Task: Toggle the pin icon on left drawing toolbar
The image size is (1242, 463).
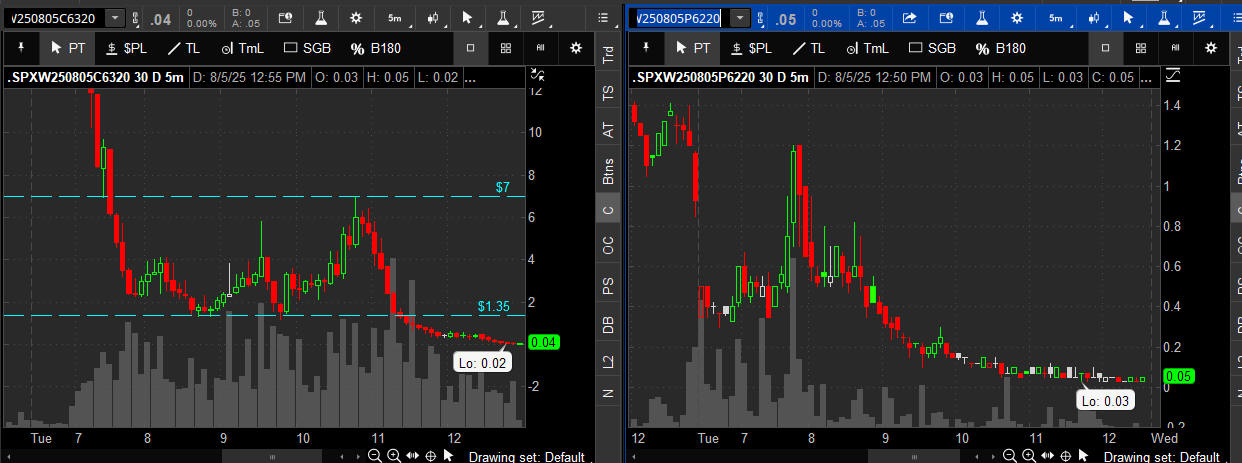Action: 19,48
